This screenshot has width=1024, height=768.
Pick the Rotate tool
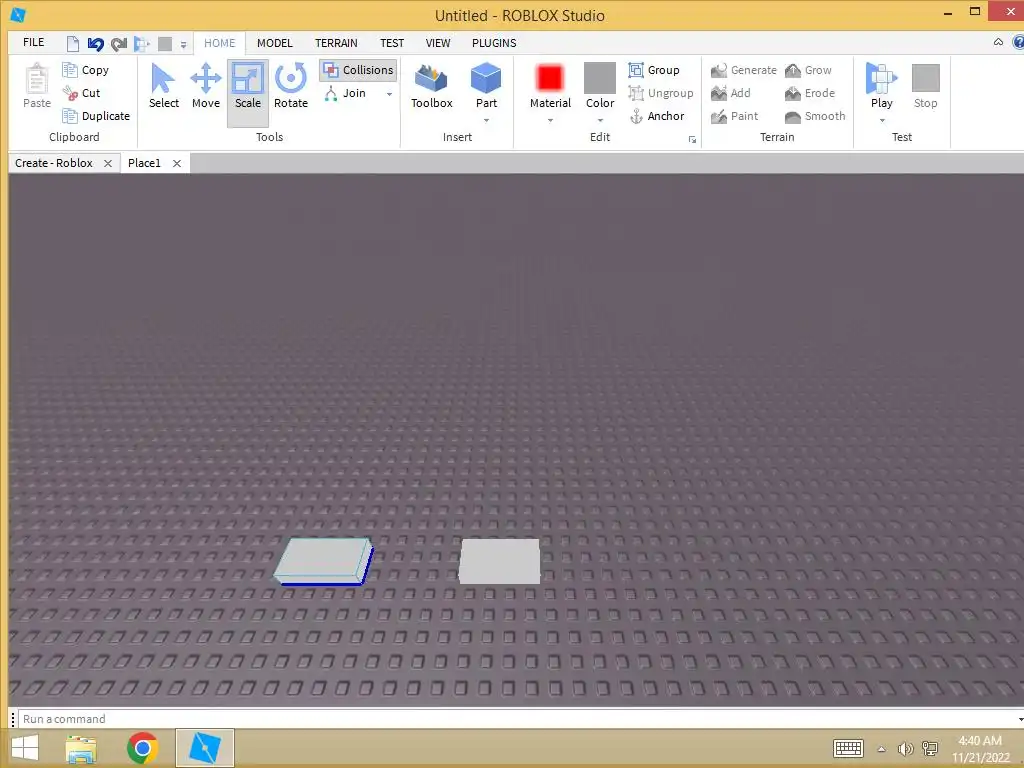click(x=291, y=86)
